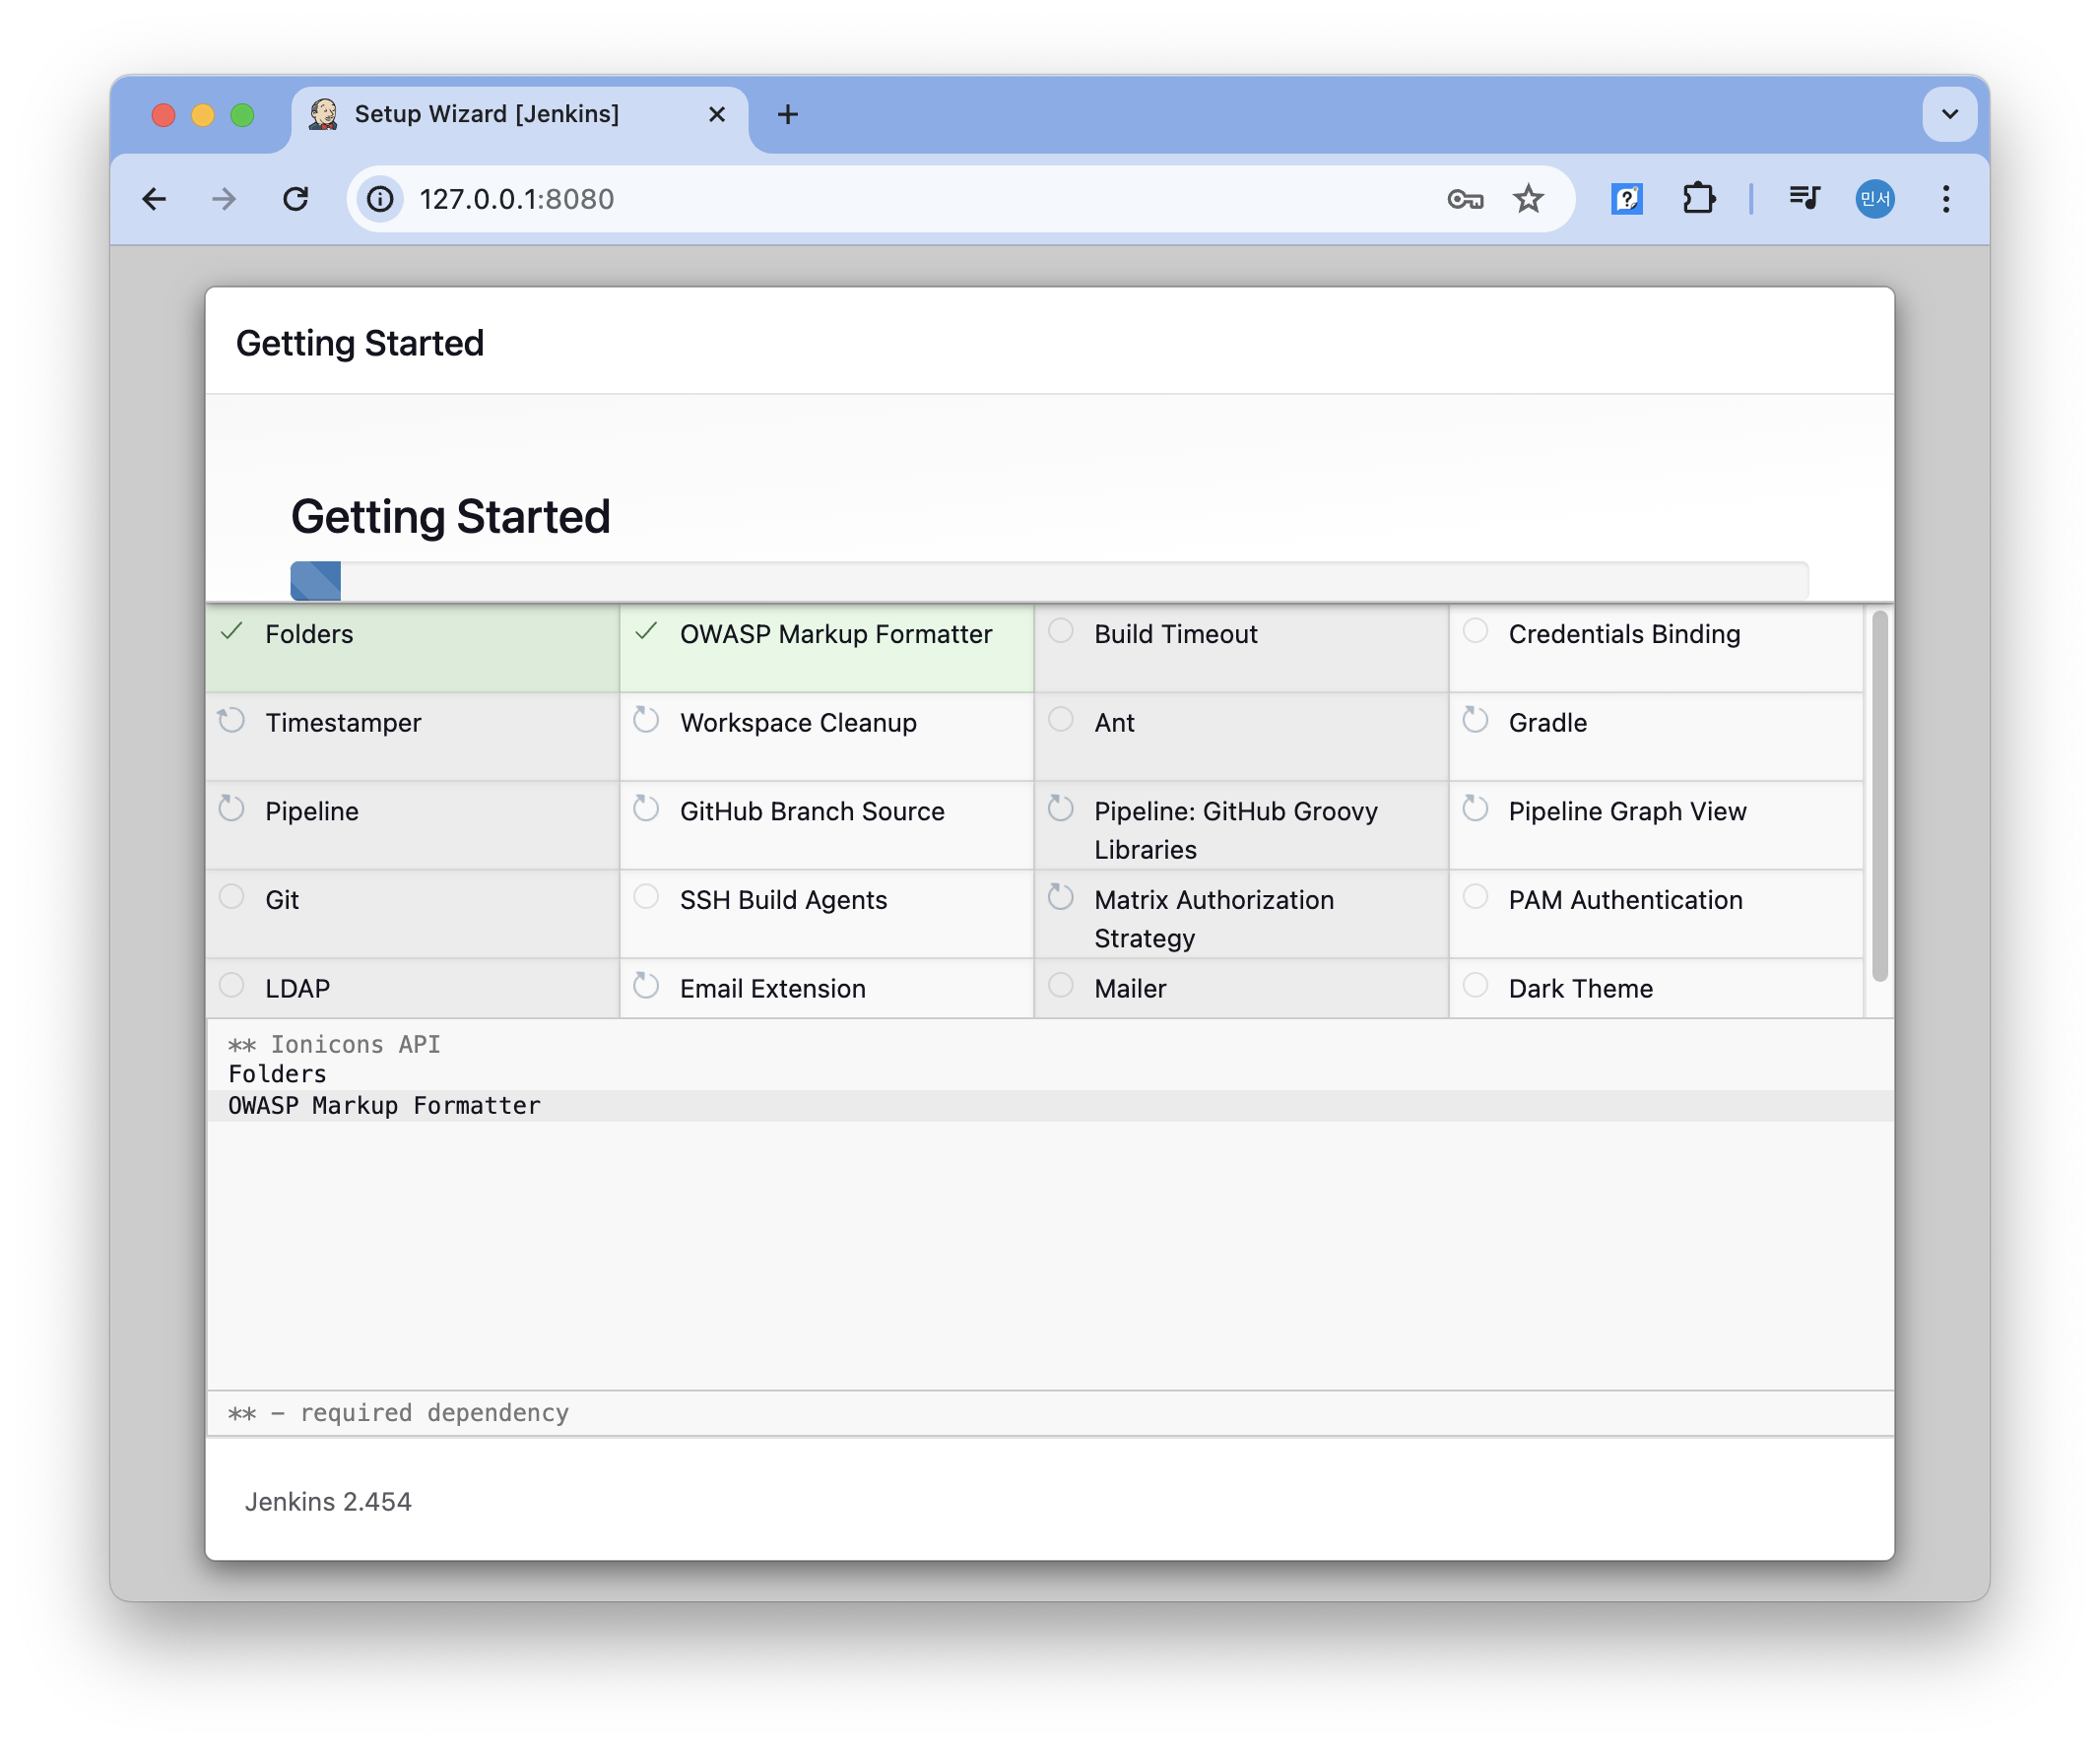Open the Chrome profile avatar
Screen dimensions: 2100x1747
[1874, 199]
